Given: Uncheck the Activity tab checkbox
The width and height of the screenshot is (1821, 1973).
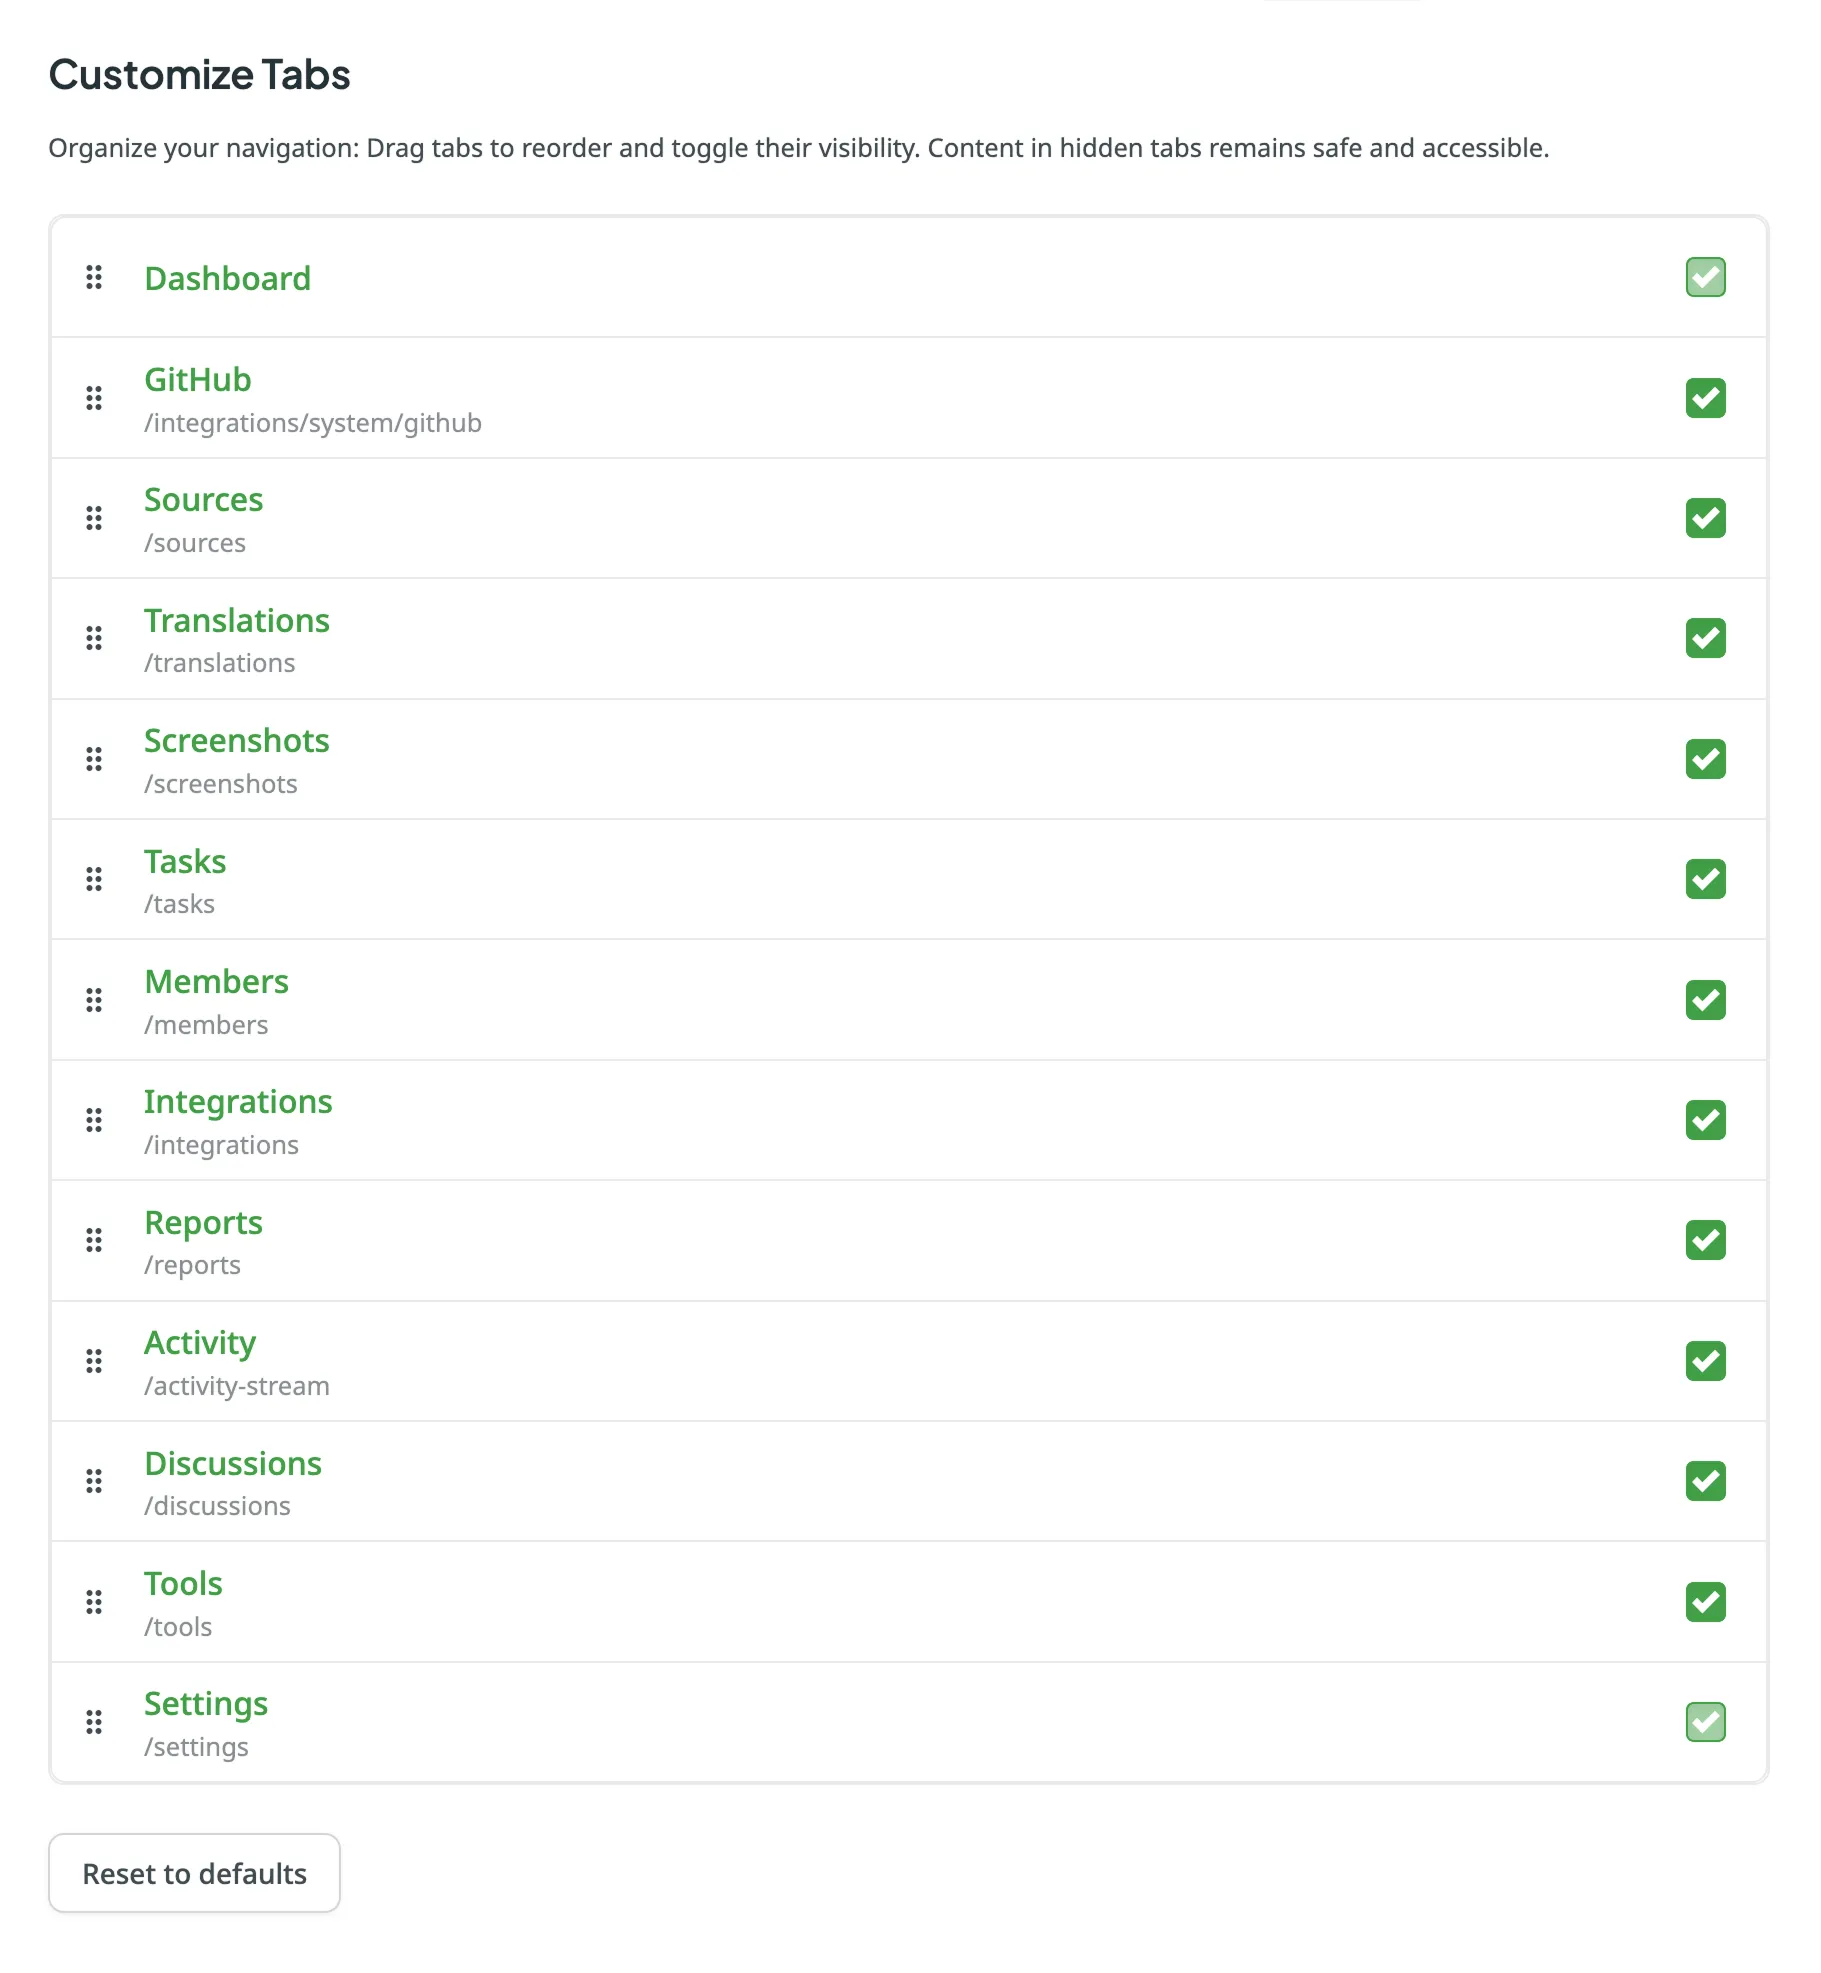Looking at the screenshot, I should (x=1705, y=1361).
